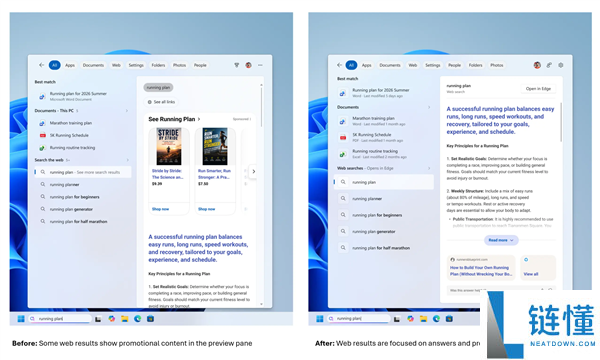600x360 pixels.
Task: Open Task View in the Before taskbar
Action: click(98, 319)
